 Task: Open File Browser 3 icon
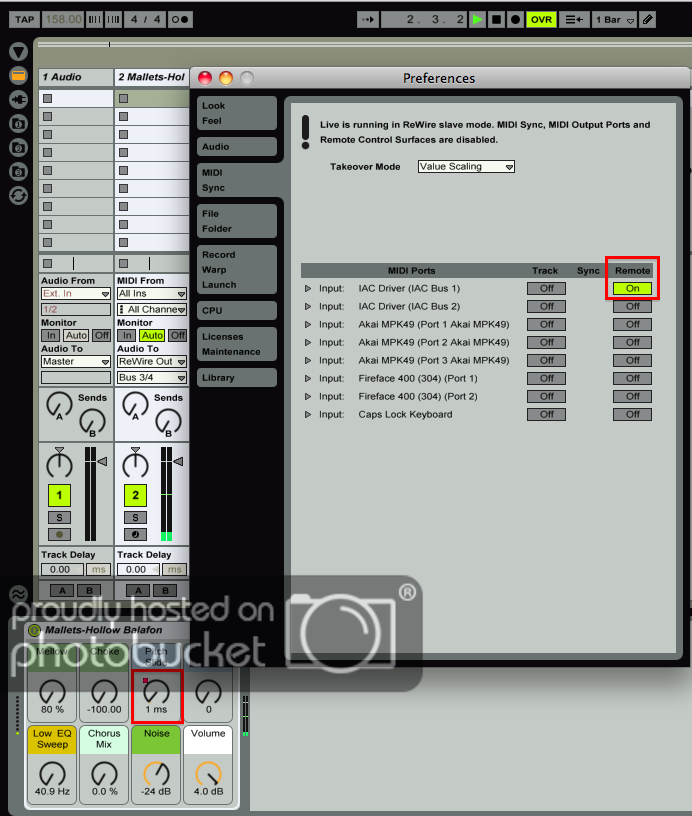click(18, 172)
